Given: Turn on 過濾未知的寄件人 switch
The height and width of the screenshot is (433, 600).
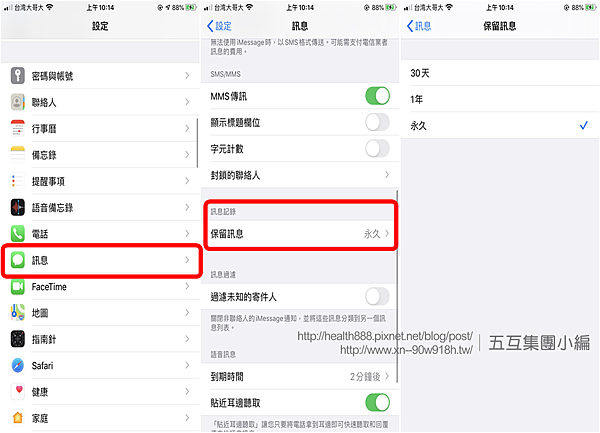Looking at the screenshot, I should click(377, 296).
